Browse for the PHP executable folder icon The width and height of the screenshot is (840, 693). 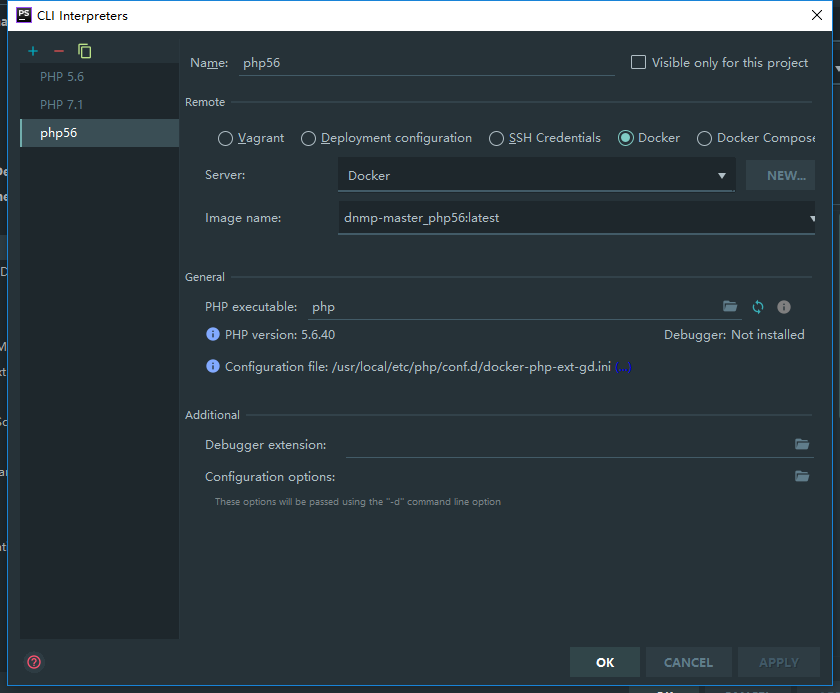pyautogui.click(x=730, y=306)
